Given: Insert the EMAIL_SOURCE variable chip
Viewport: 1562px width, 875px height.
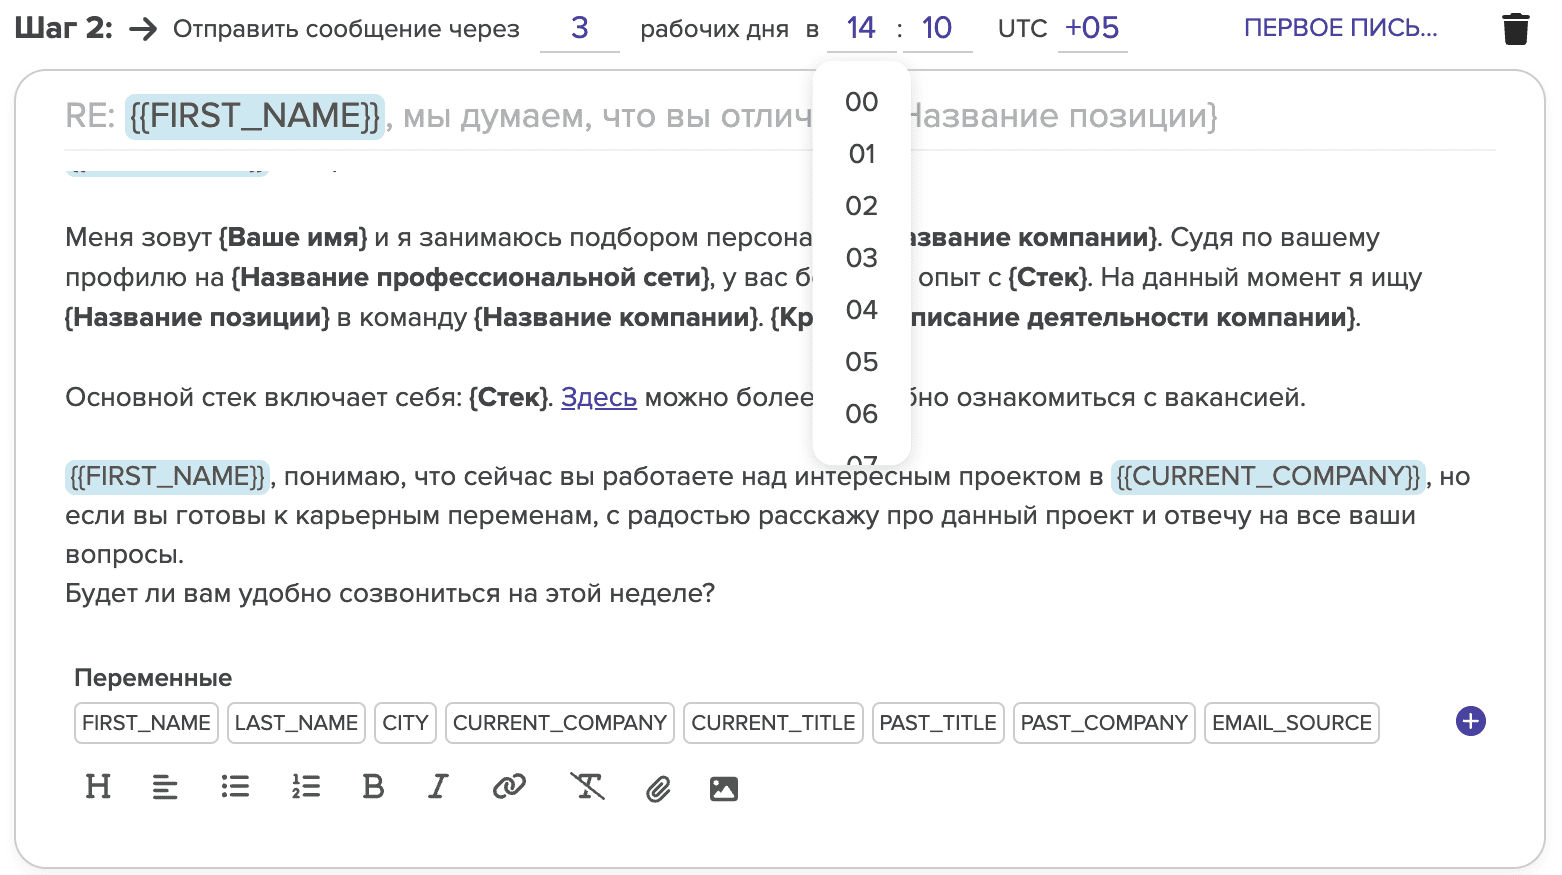Looking at the screenshot, I should click(x=1291, y=723).
